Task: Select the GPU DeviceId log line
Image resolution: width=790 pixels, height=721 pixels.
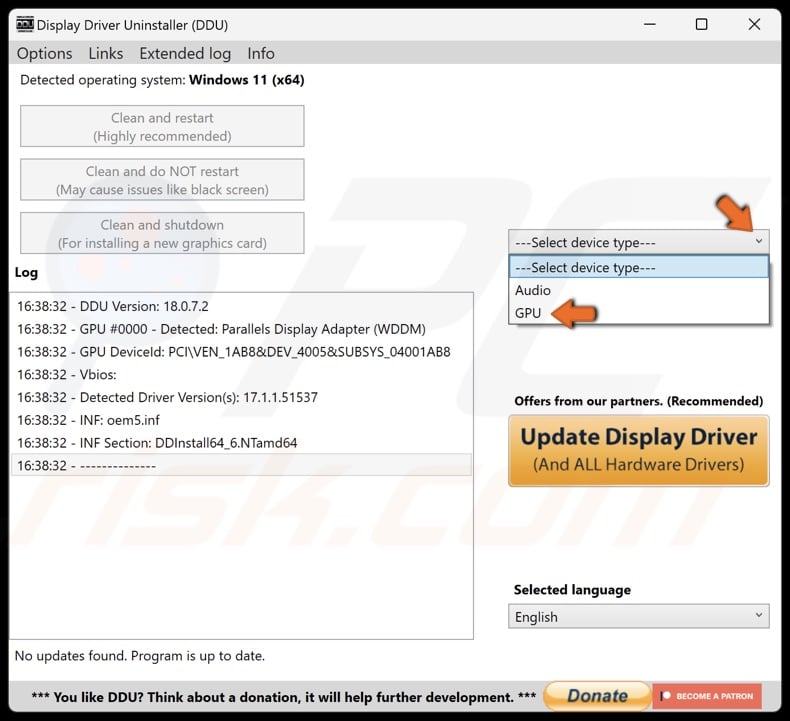Action: coord(241,352)
